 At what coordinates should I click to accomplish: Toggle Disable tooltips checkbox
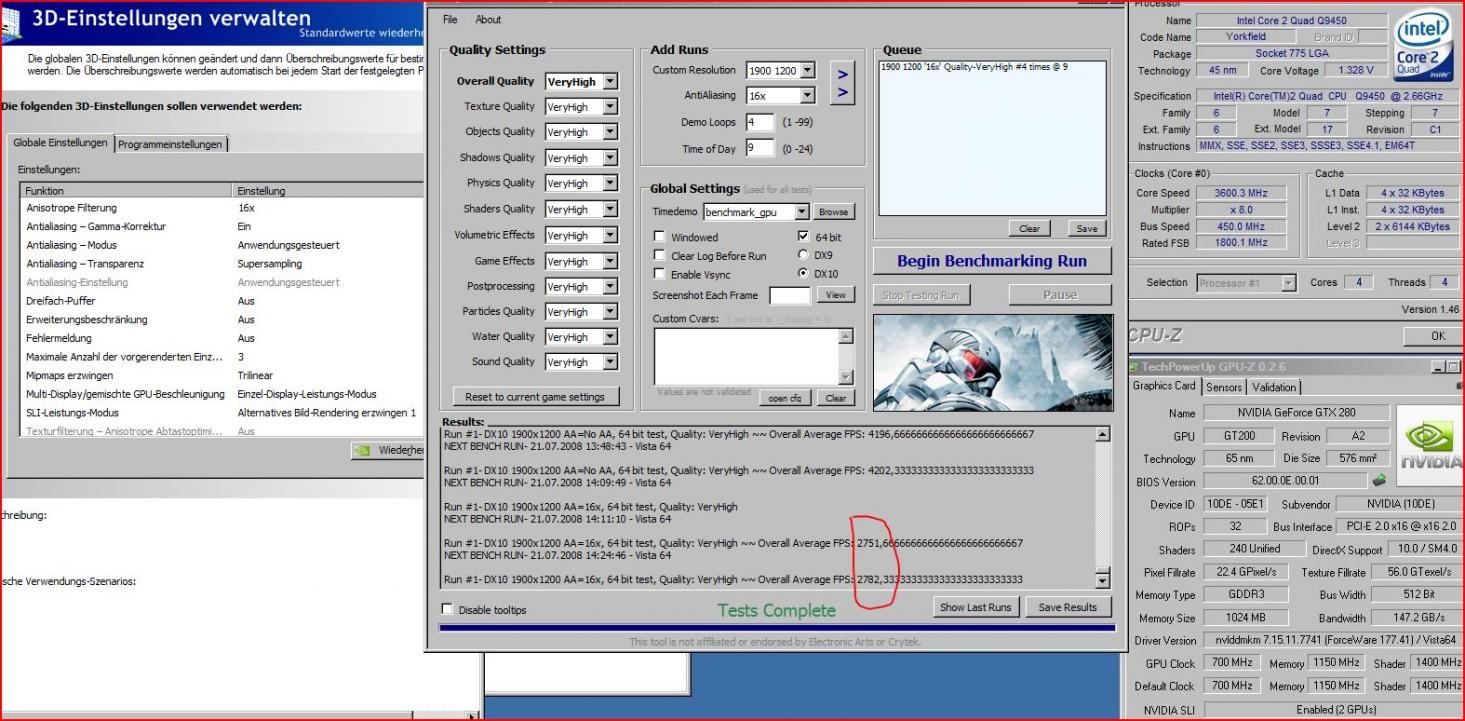click(447, 609)
